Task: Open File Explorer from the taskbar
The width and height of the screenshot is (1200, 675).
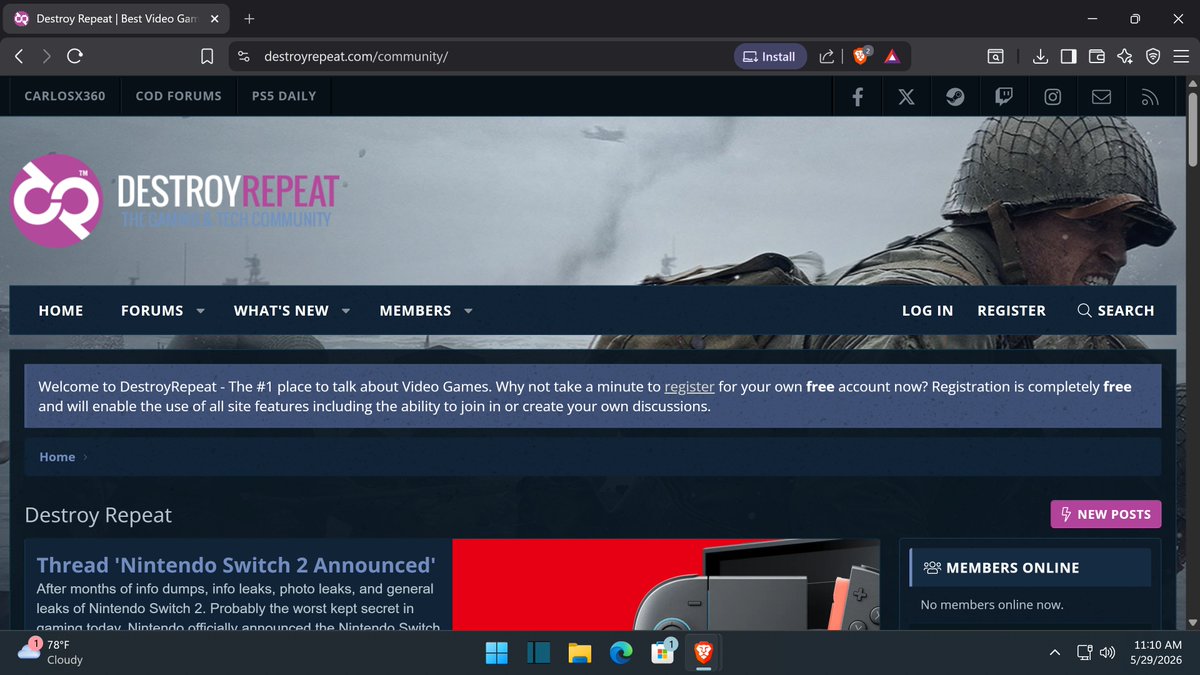Action: point(580,653)
